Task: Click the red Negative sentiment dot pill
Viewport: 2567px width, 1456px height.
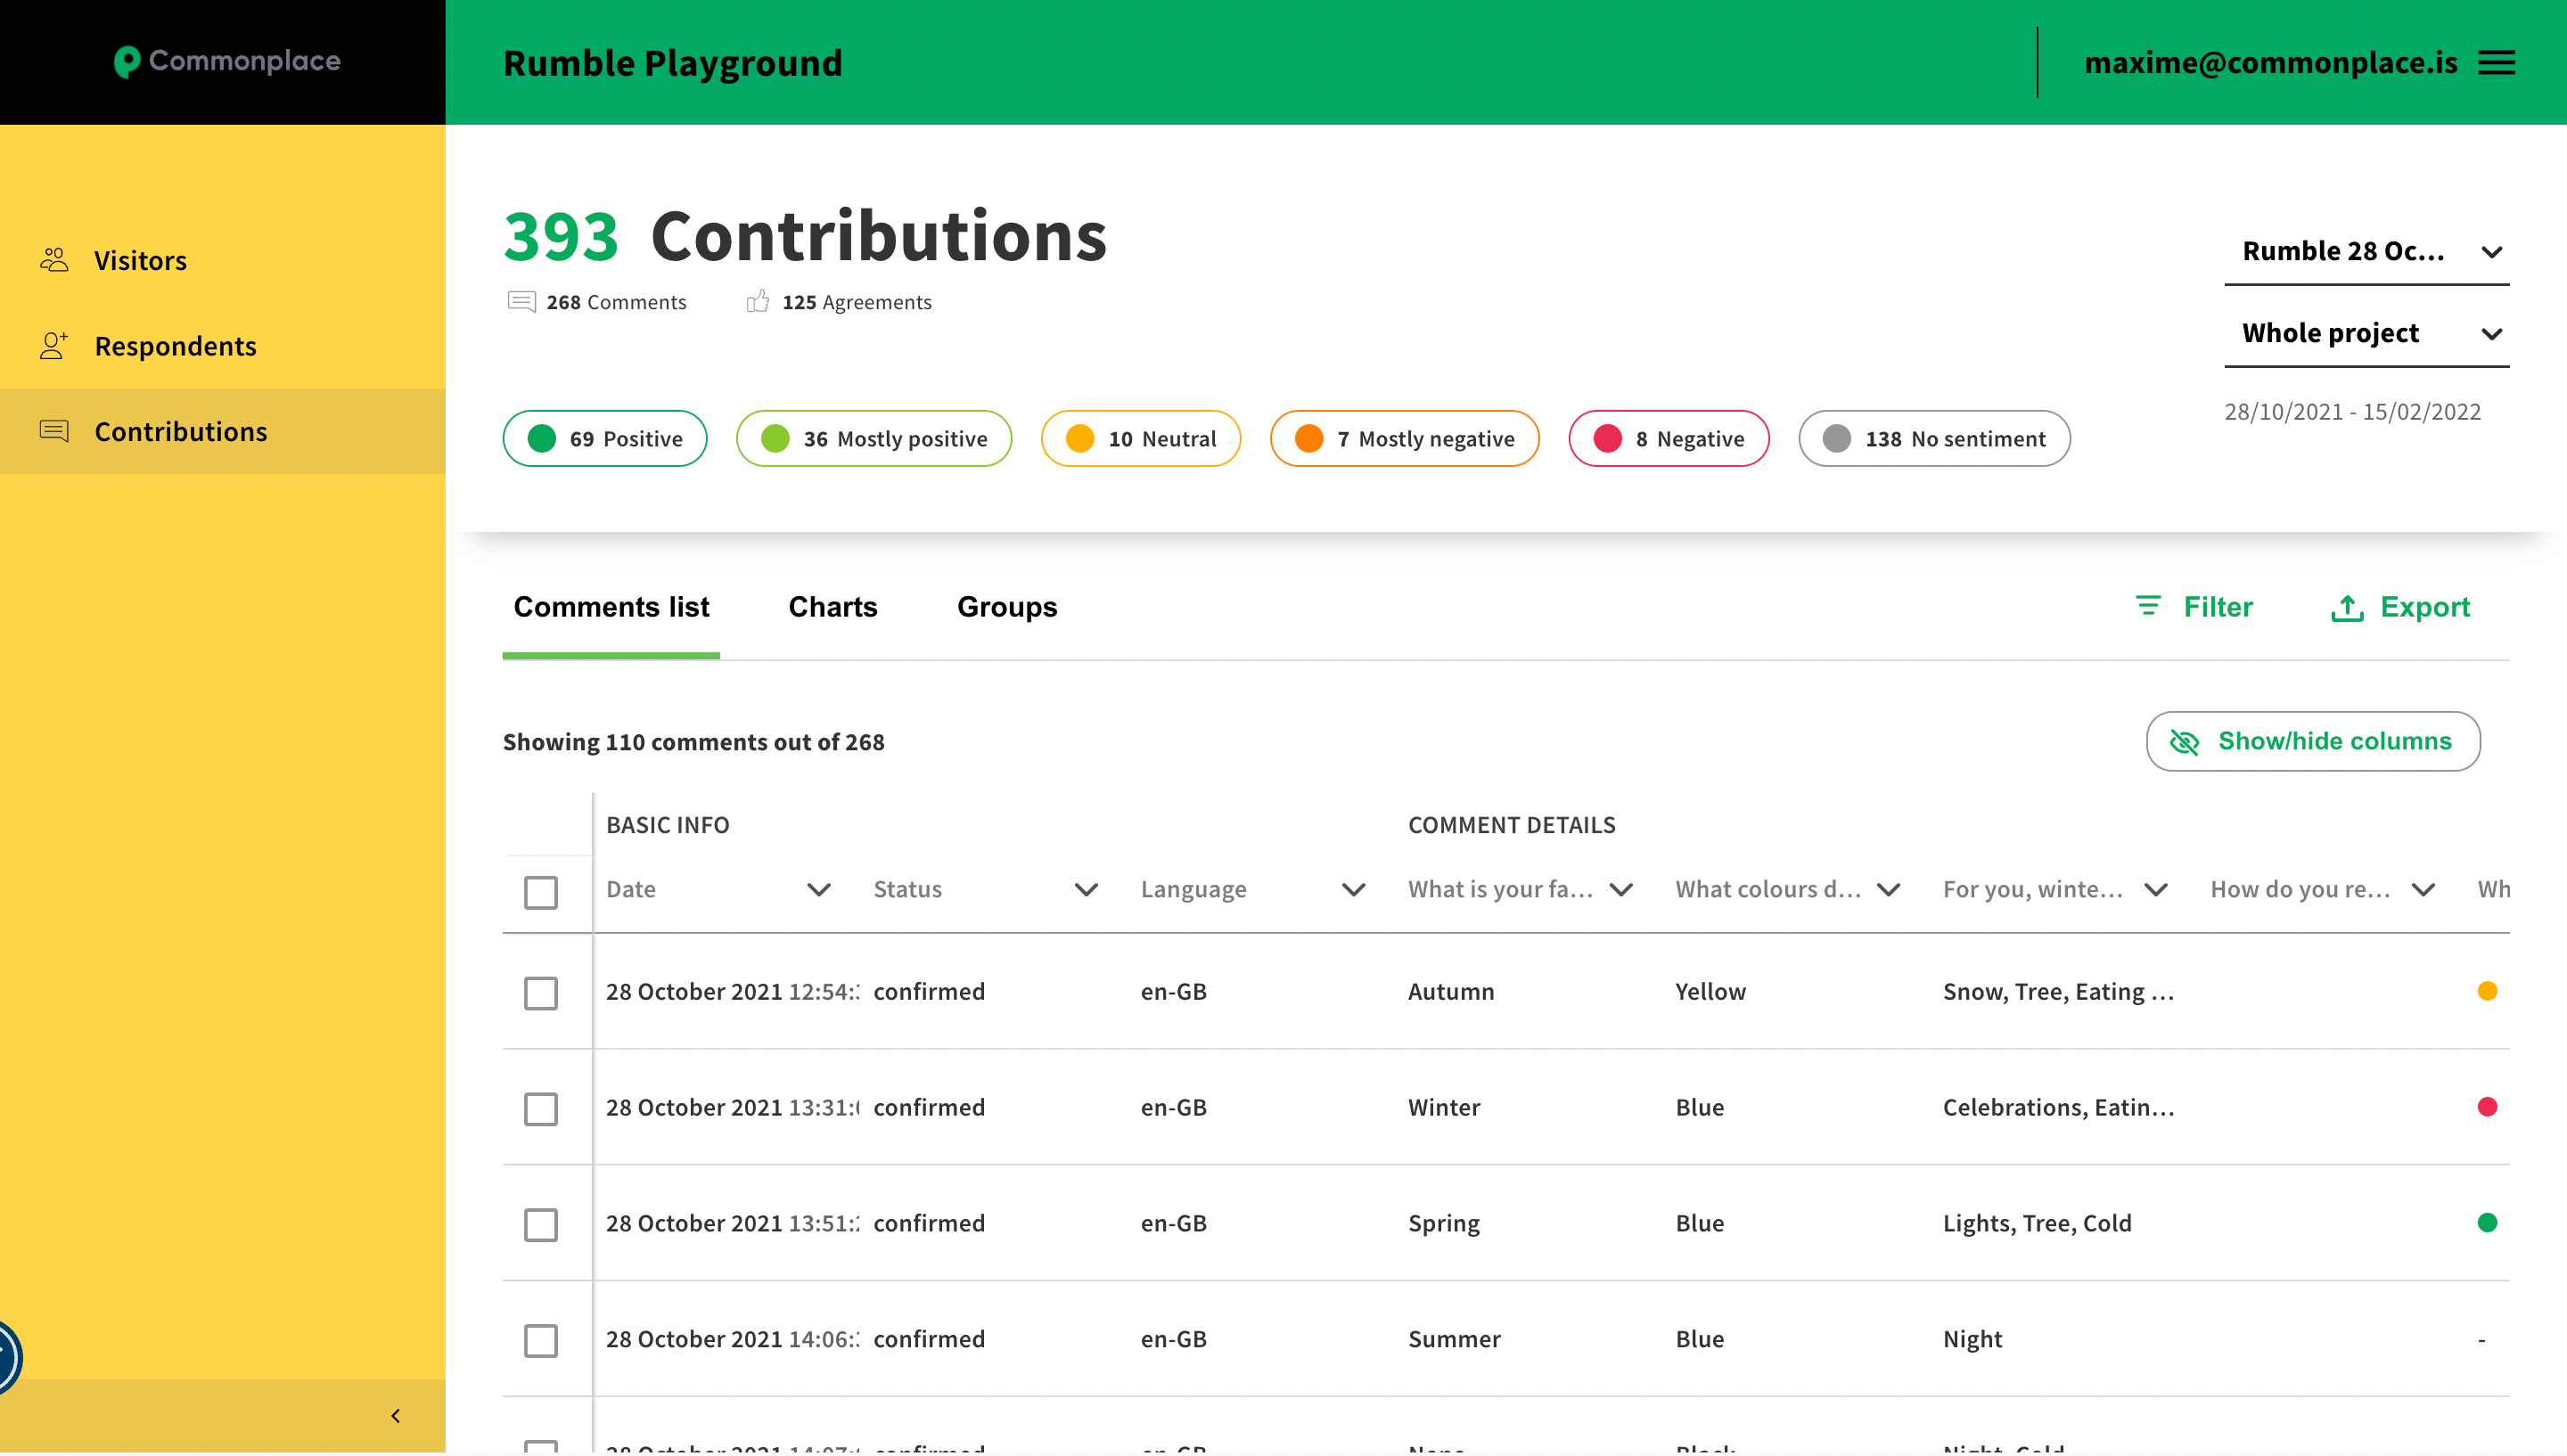Action: pos(1668,439)
